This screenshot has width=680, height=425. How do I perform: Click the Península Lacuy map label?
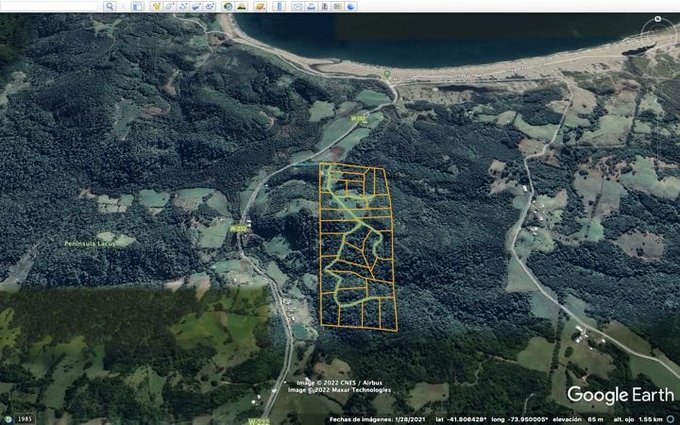tap(92, 243)
